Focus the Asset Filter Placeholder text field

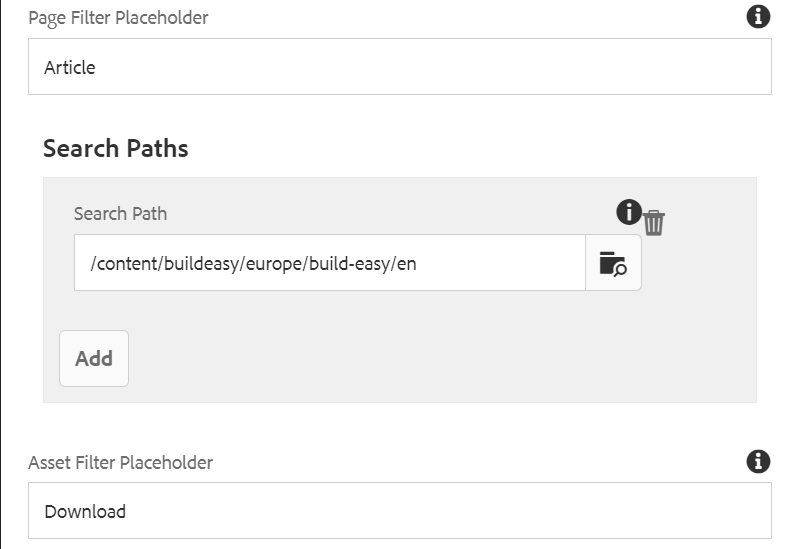(x=399, y=511)
